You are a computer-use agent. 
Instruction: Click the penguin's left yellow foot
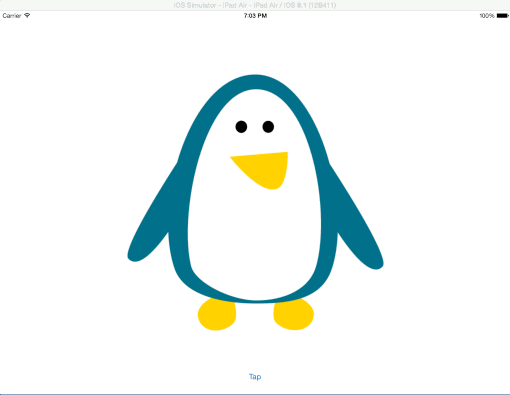coord(217,315)
